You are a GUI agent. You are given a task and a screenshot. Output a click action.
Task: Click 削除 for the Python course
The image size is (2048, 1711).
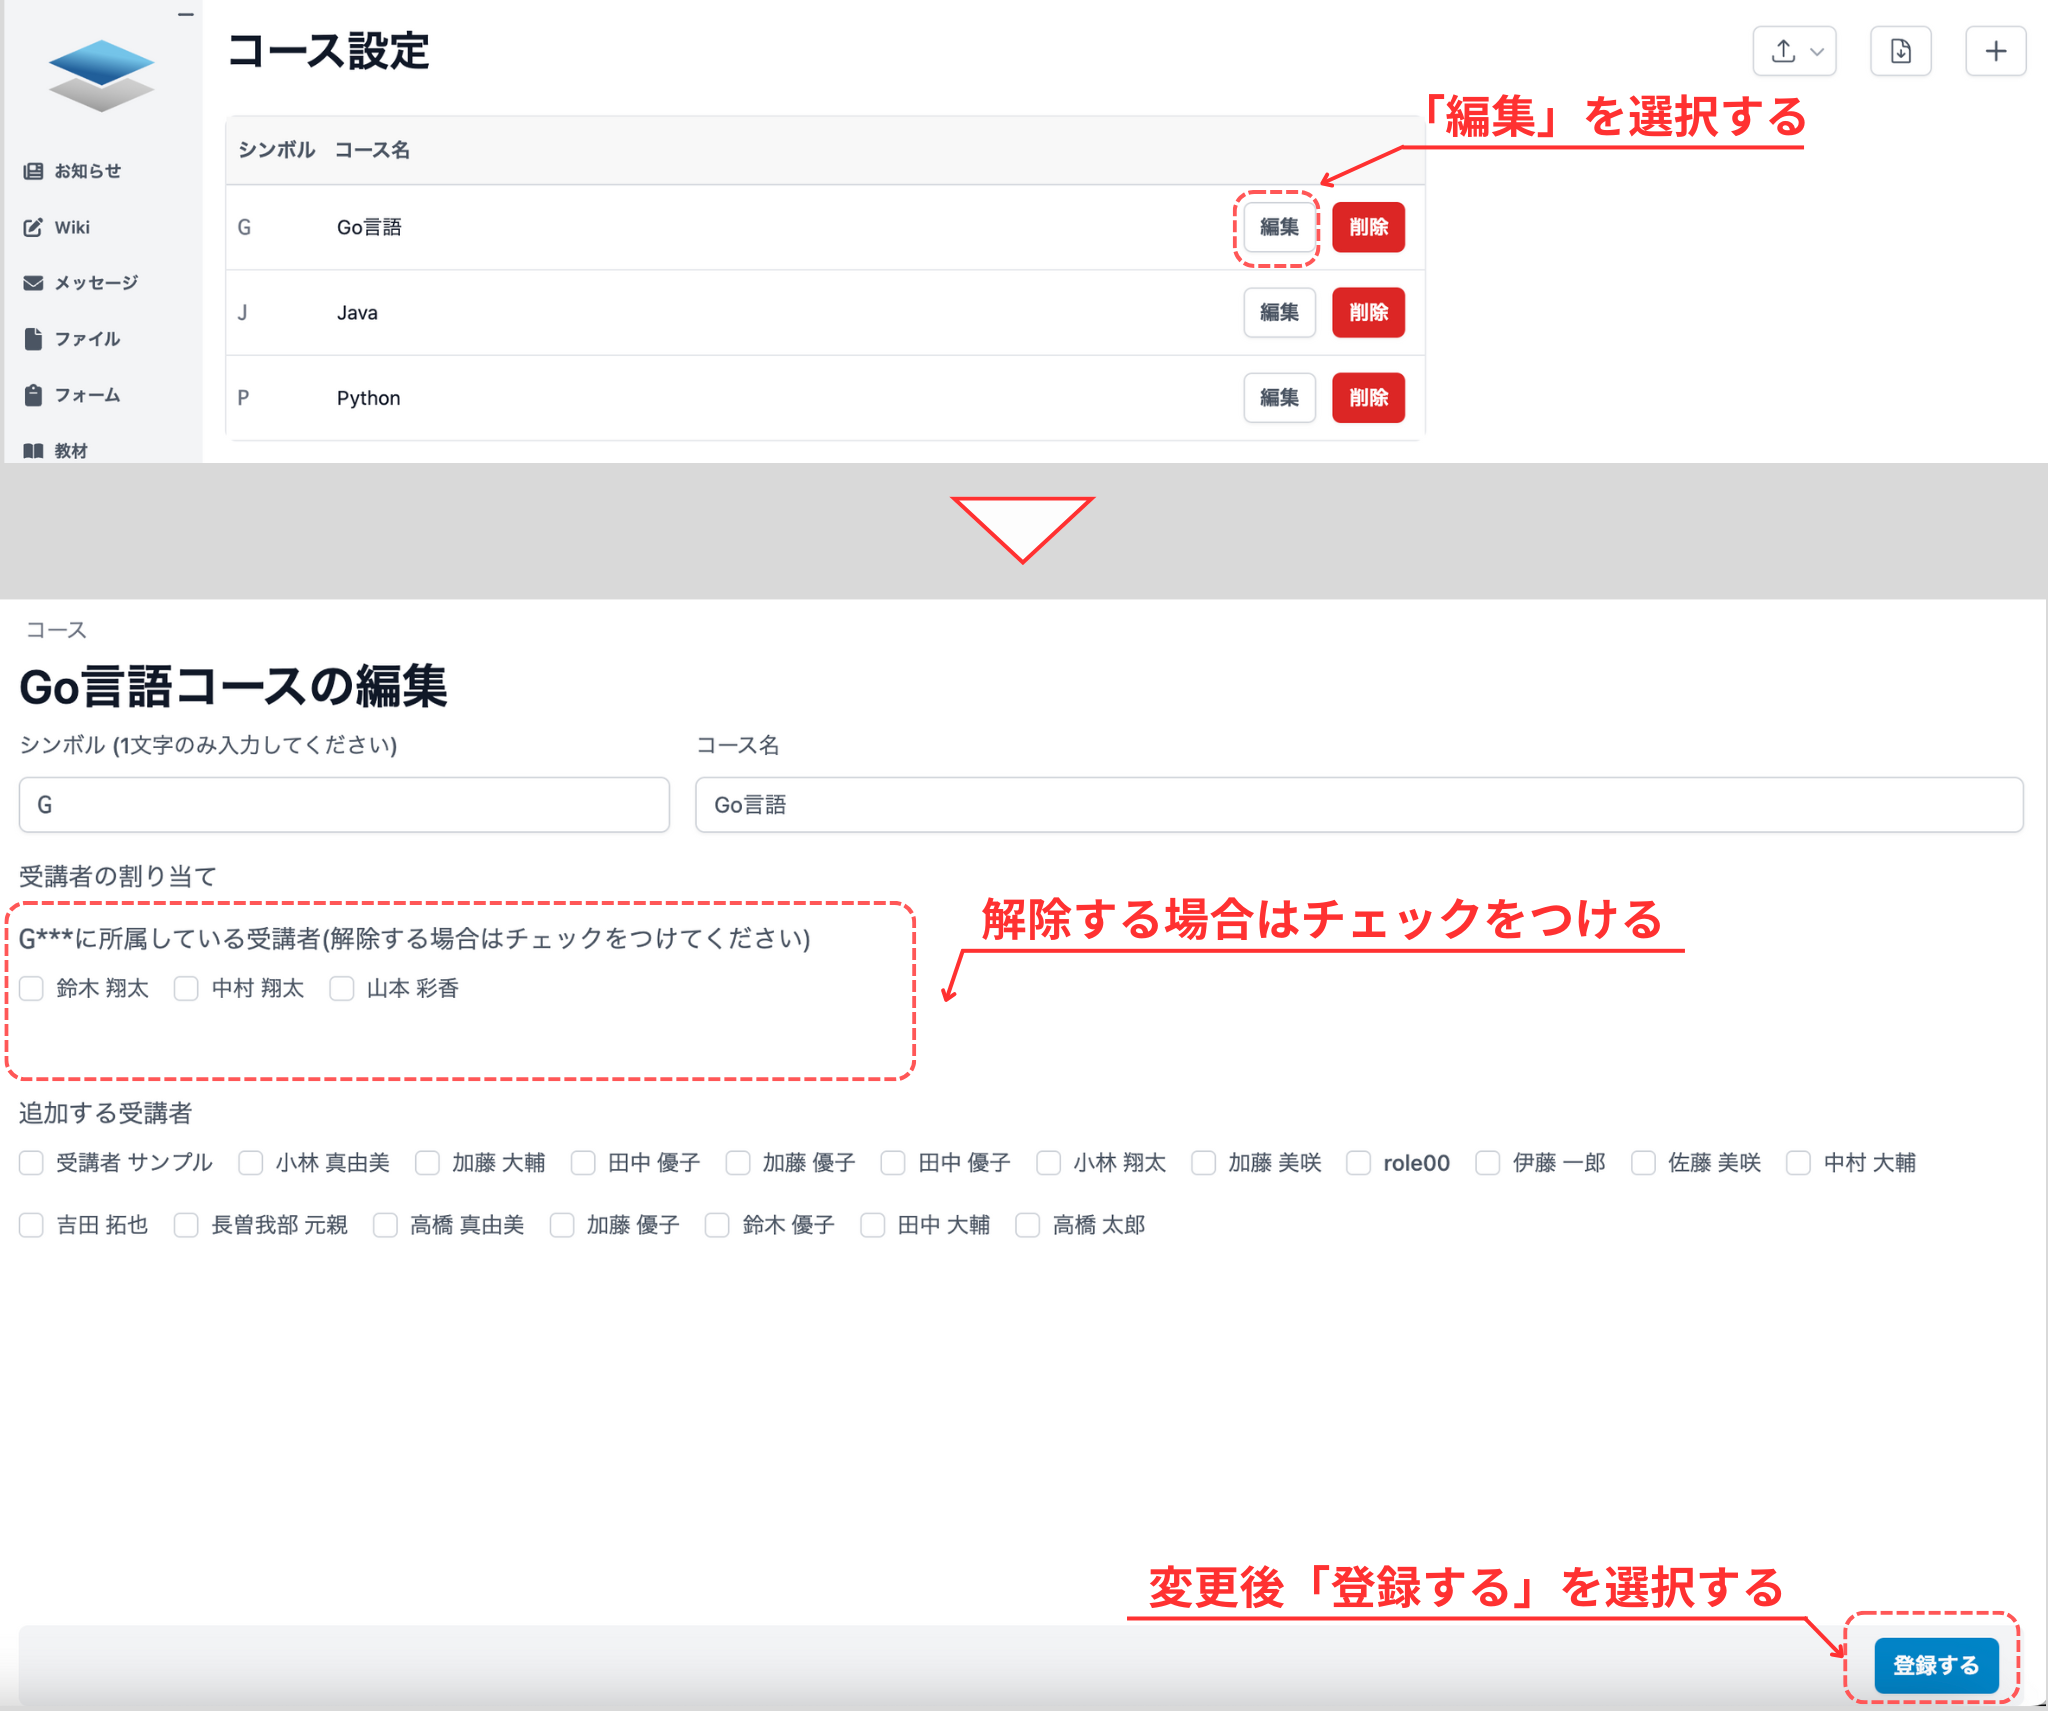1369,397
